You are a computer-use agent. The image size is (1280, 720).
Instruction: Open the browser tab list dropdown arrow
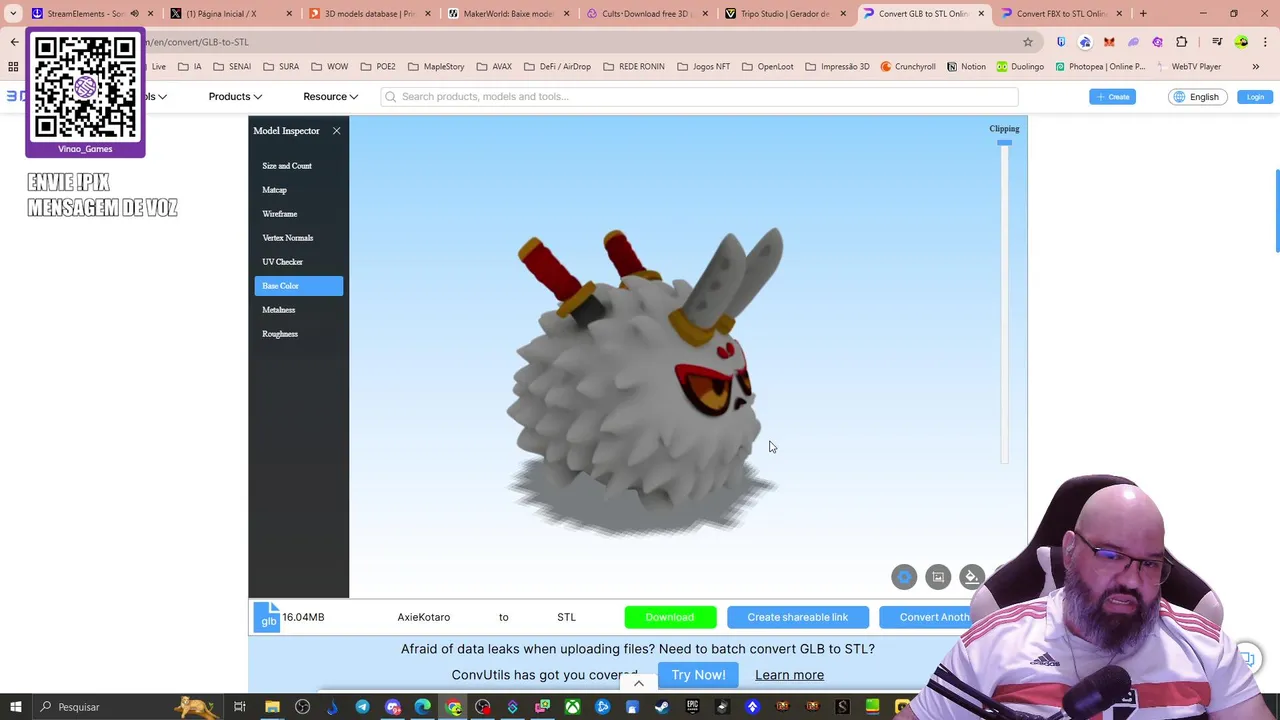(13, 13)
